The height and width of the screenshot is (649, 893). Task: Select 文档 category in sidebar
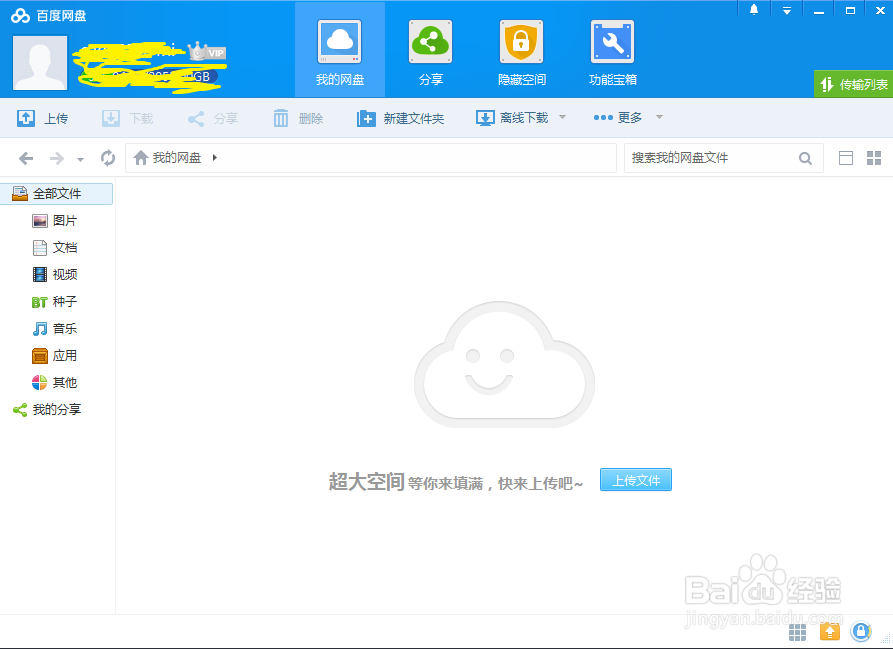(55, 248)
